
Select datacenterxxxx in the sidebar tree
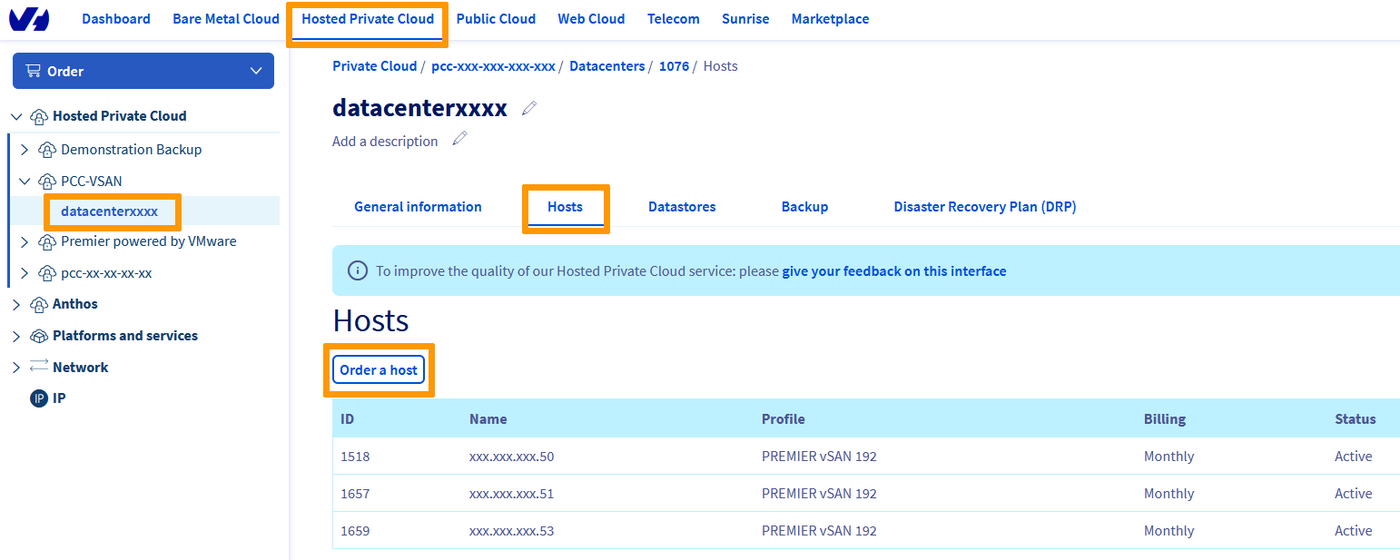click(110, 211)
